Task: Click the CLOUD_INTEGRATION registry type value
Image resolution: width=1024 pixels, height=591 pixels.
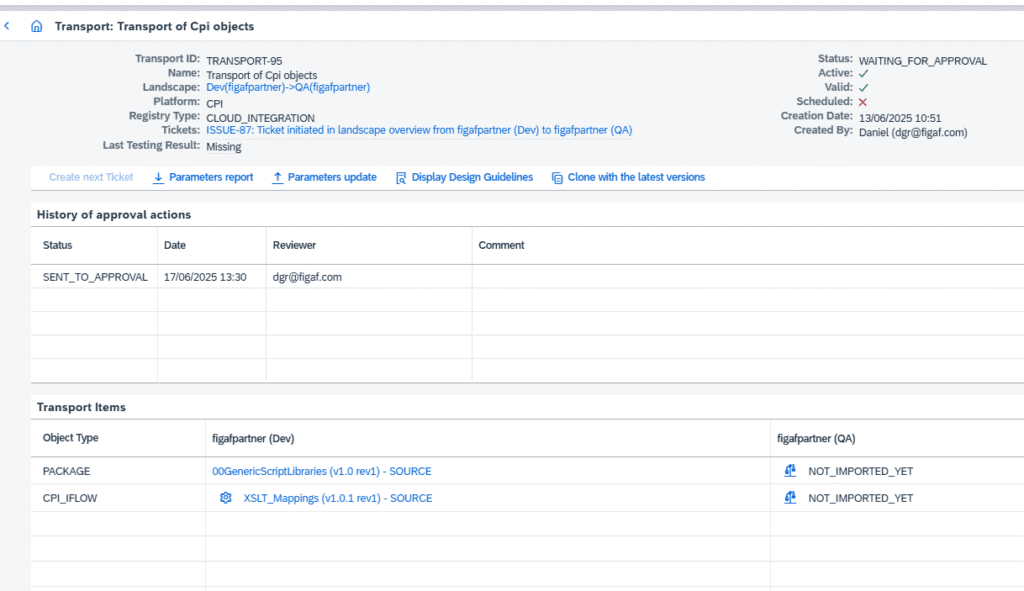Action: [261, 118]
